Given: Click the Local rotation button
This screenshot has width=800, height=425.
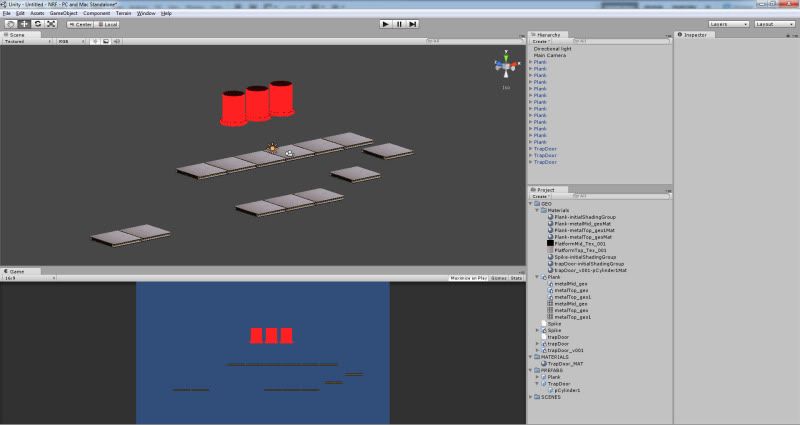Looking at the screenshot, I should (107, 23).
